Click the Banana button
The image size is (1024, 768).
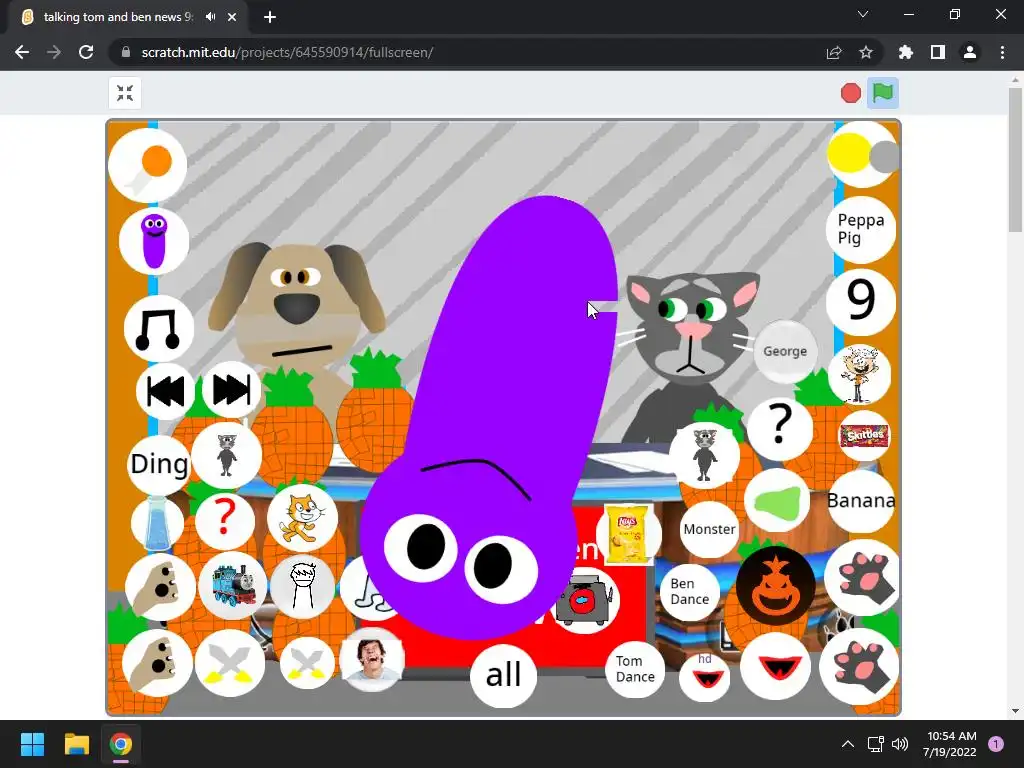[861, 500]
